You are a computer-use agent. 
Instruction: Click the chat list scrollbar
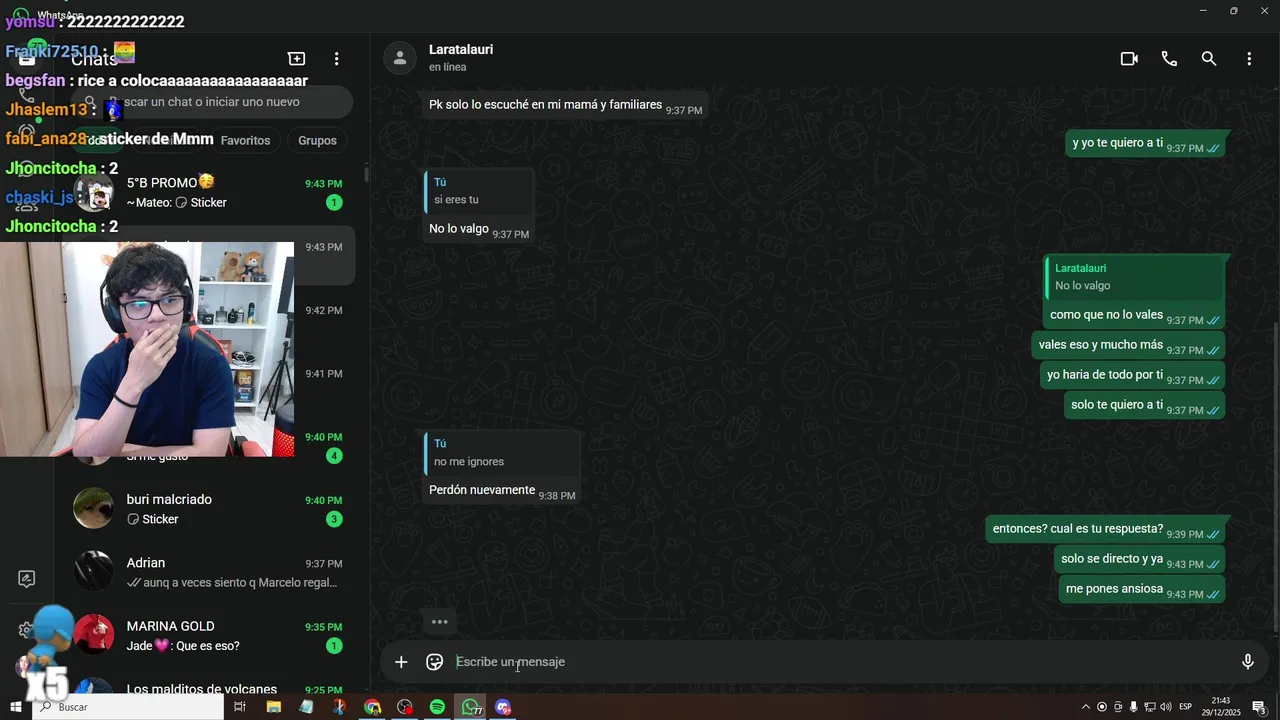[x=365, y=174]
